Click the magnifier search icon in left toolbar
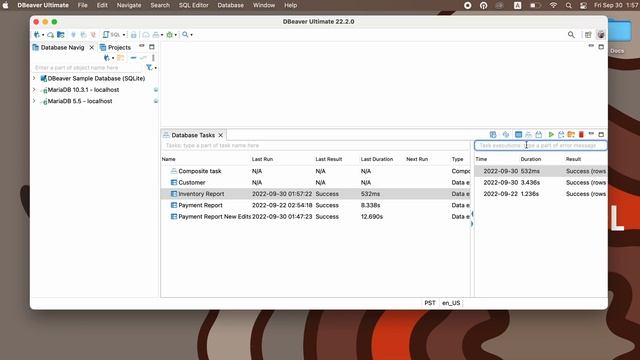Screen dimensions: 640x360 185,35
